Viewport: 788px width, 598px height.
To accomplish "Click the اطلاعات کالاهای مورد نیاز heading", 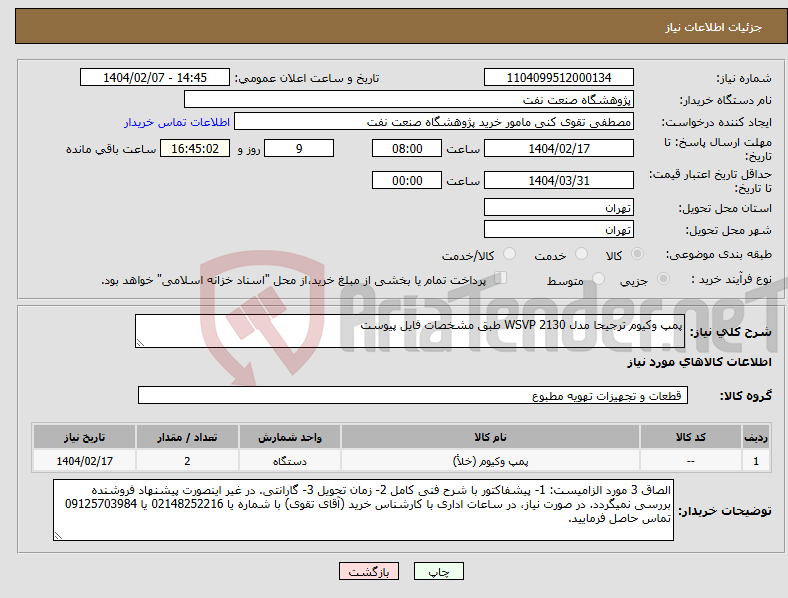I will tap(699, 362).
